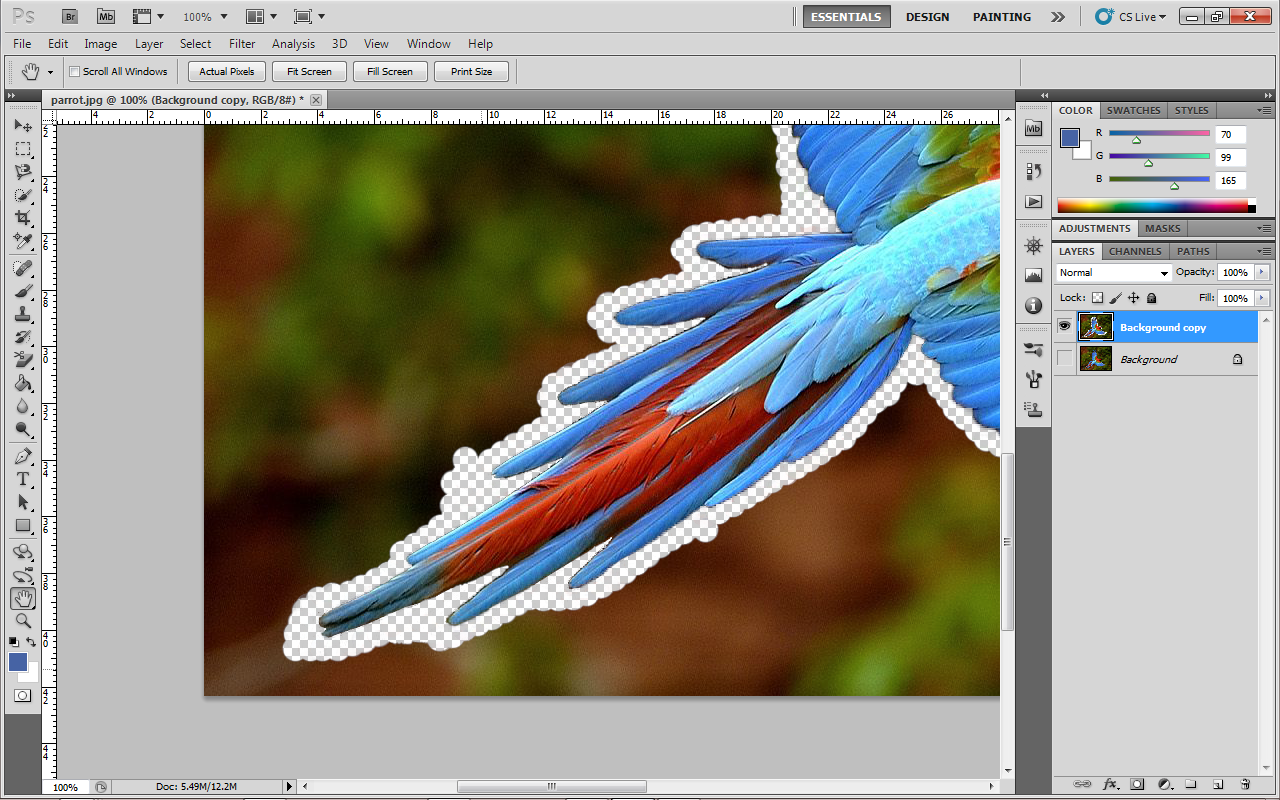This screenshot has width=1280, height=800.
Task: Open the Fill slider arrow
Action: tap(1261, 298)
